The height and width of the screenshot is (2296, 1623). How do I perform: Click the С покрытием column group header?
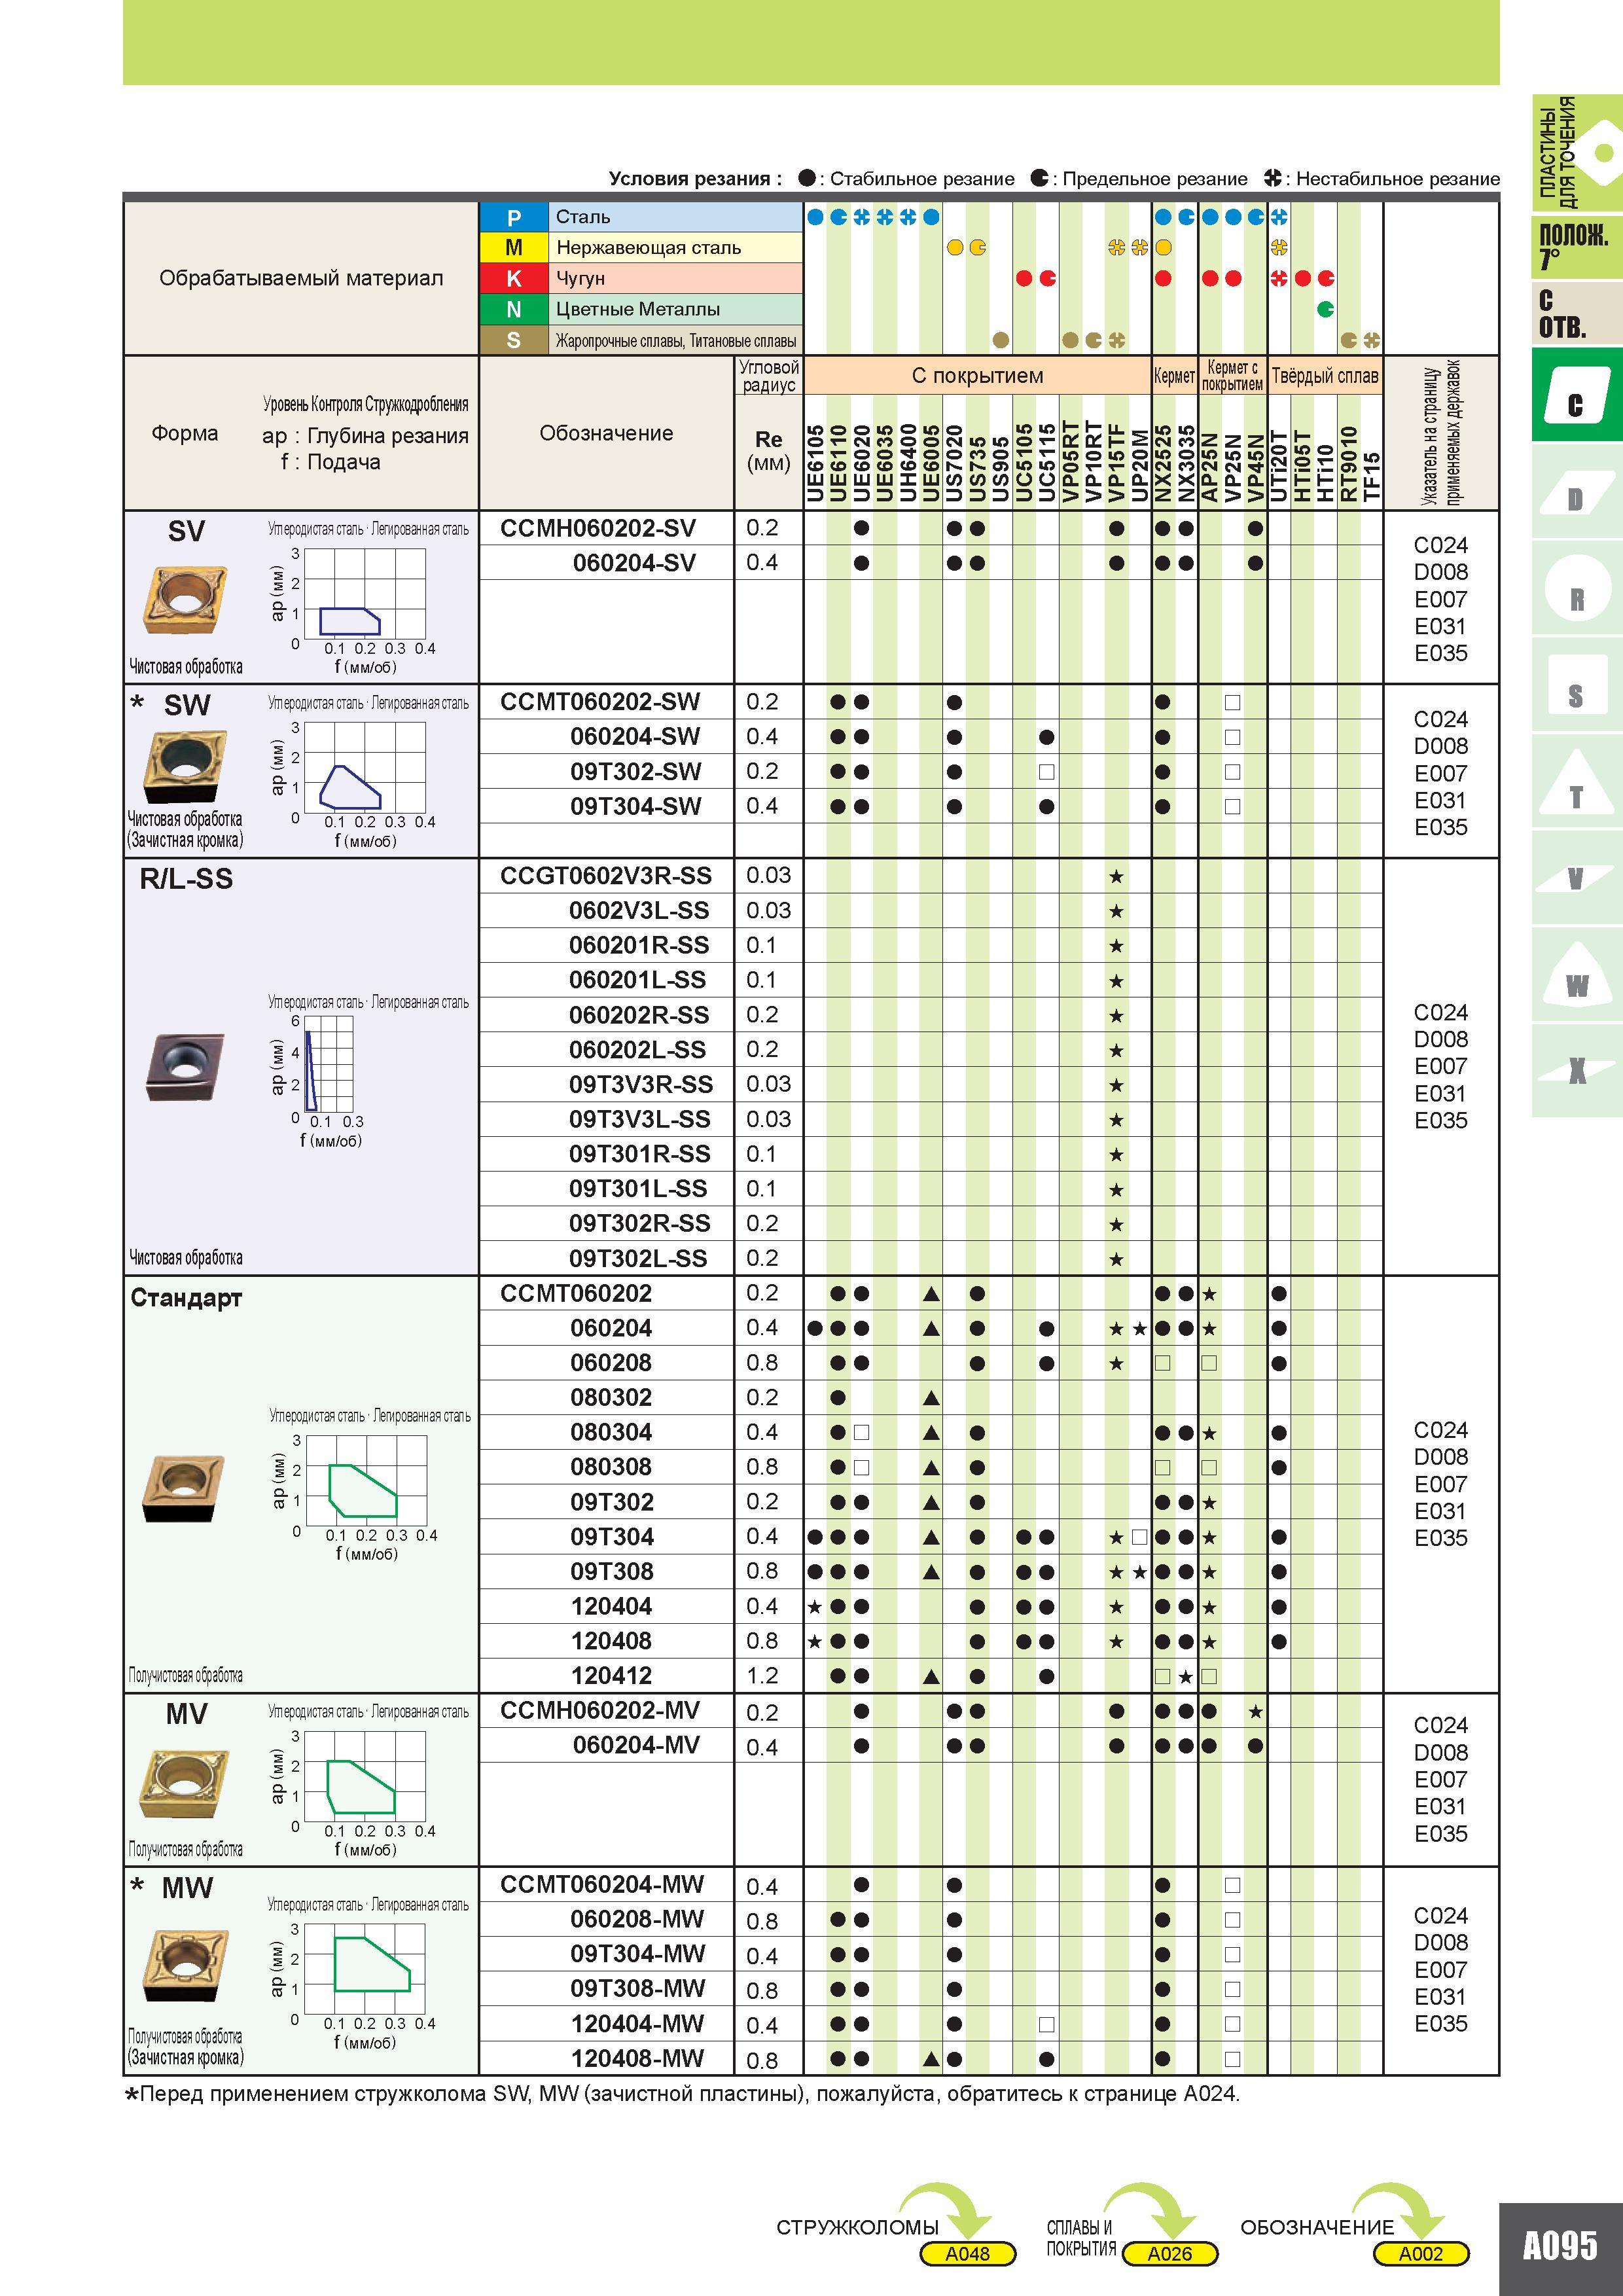(977, 376)
